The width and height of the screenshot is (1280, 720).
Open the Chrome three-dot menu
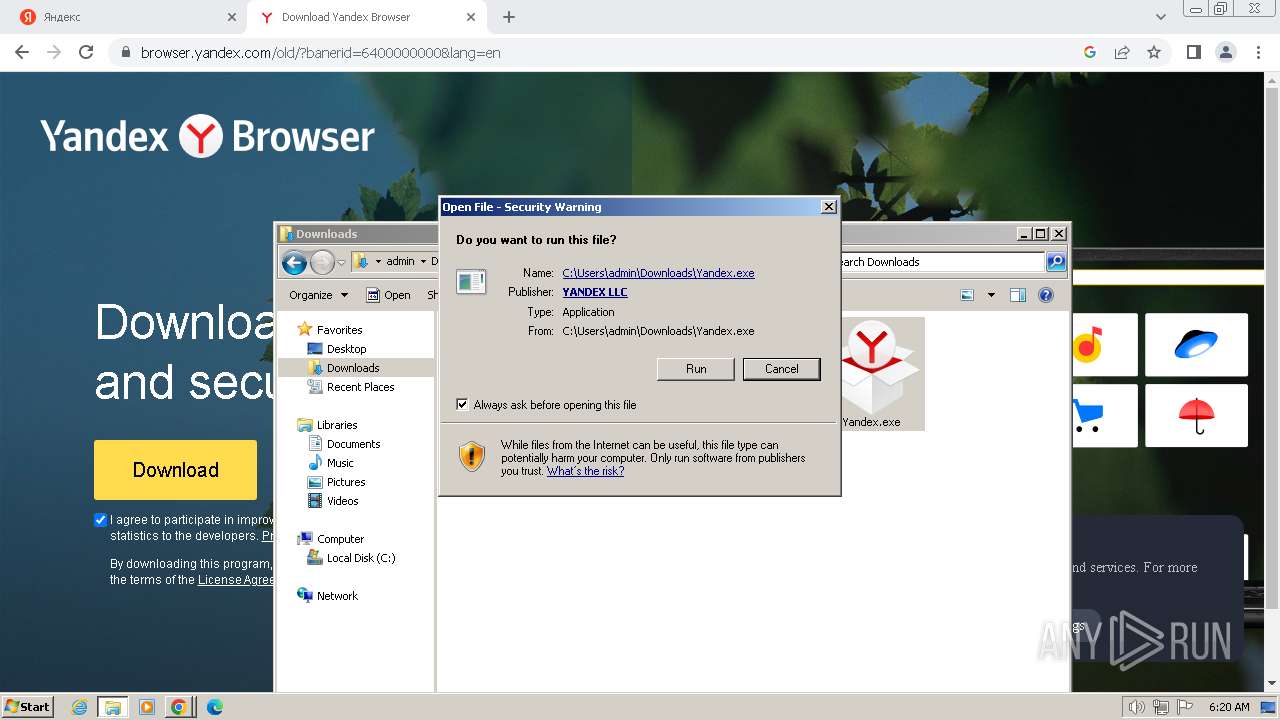point(1257,52)
